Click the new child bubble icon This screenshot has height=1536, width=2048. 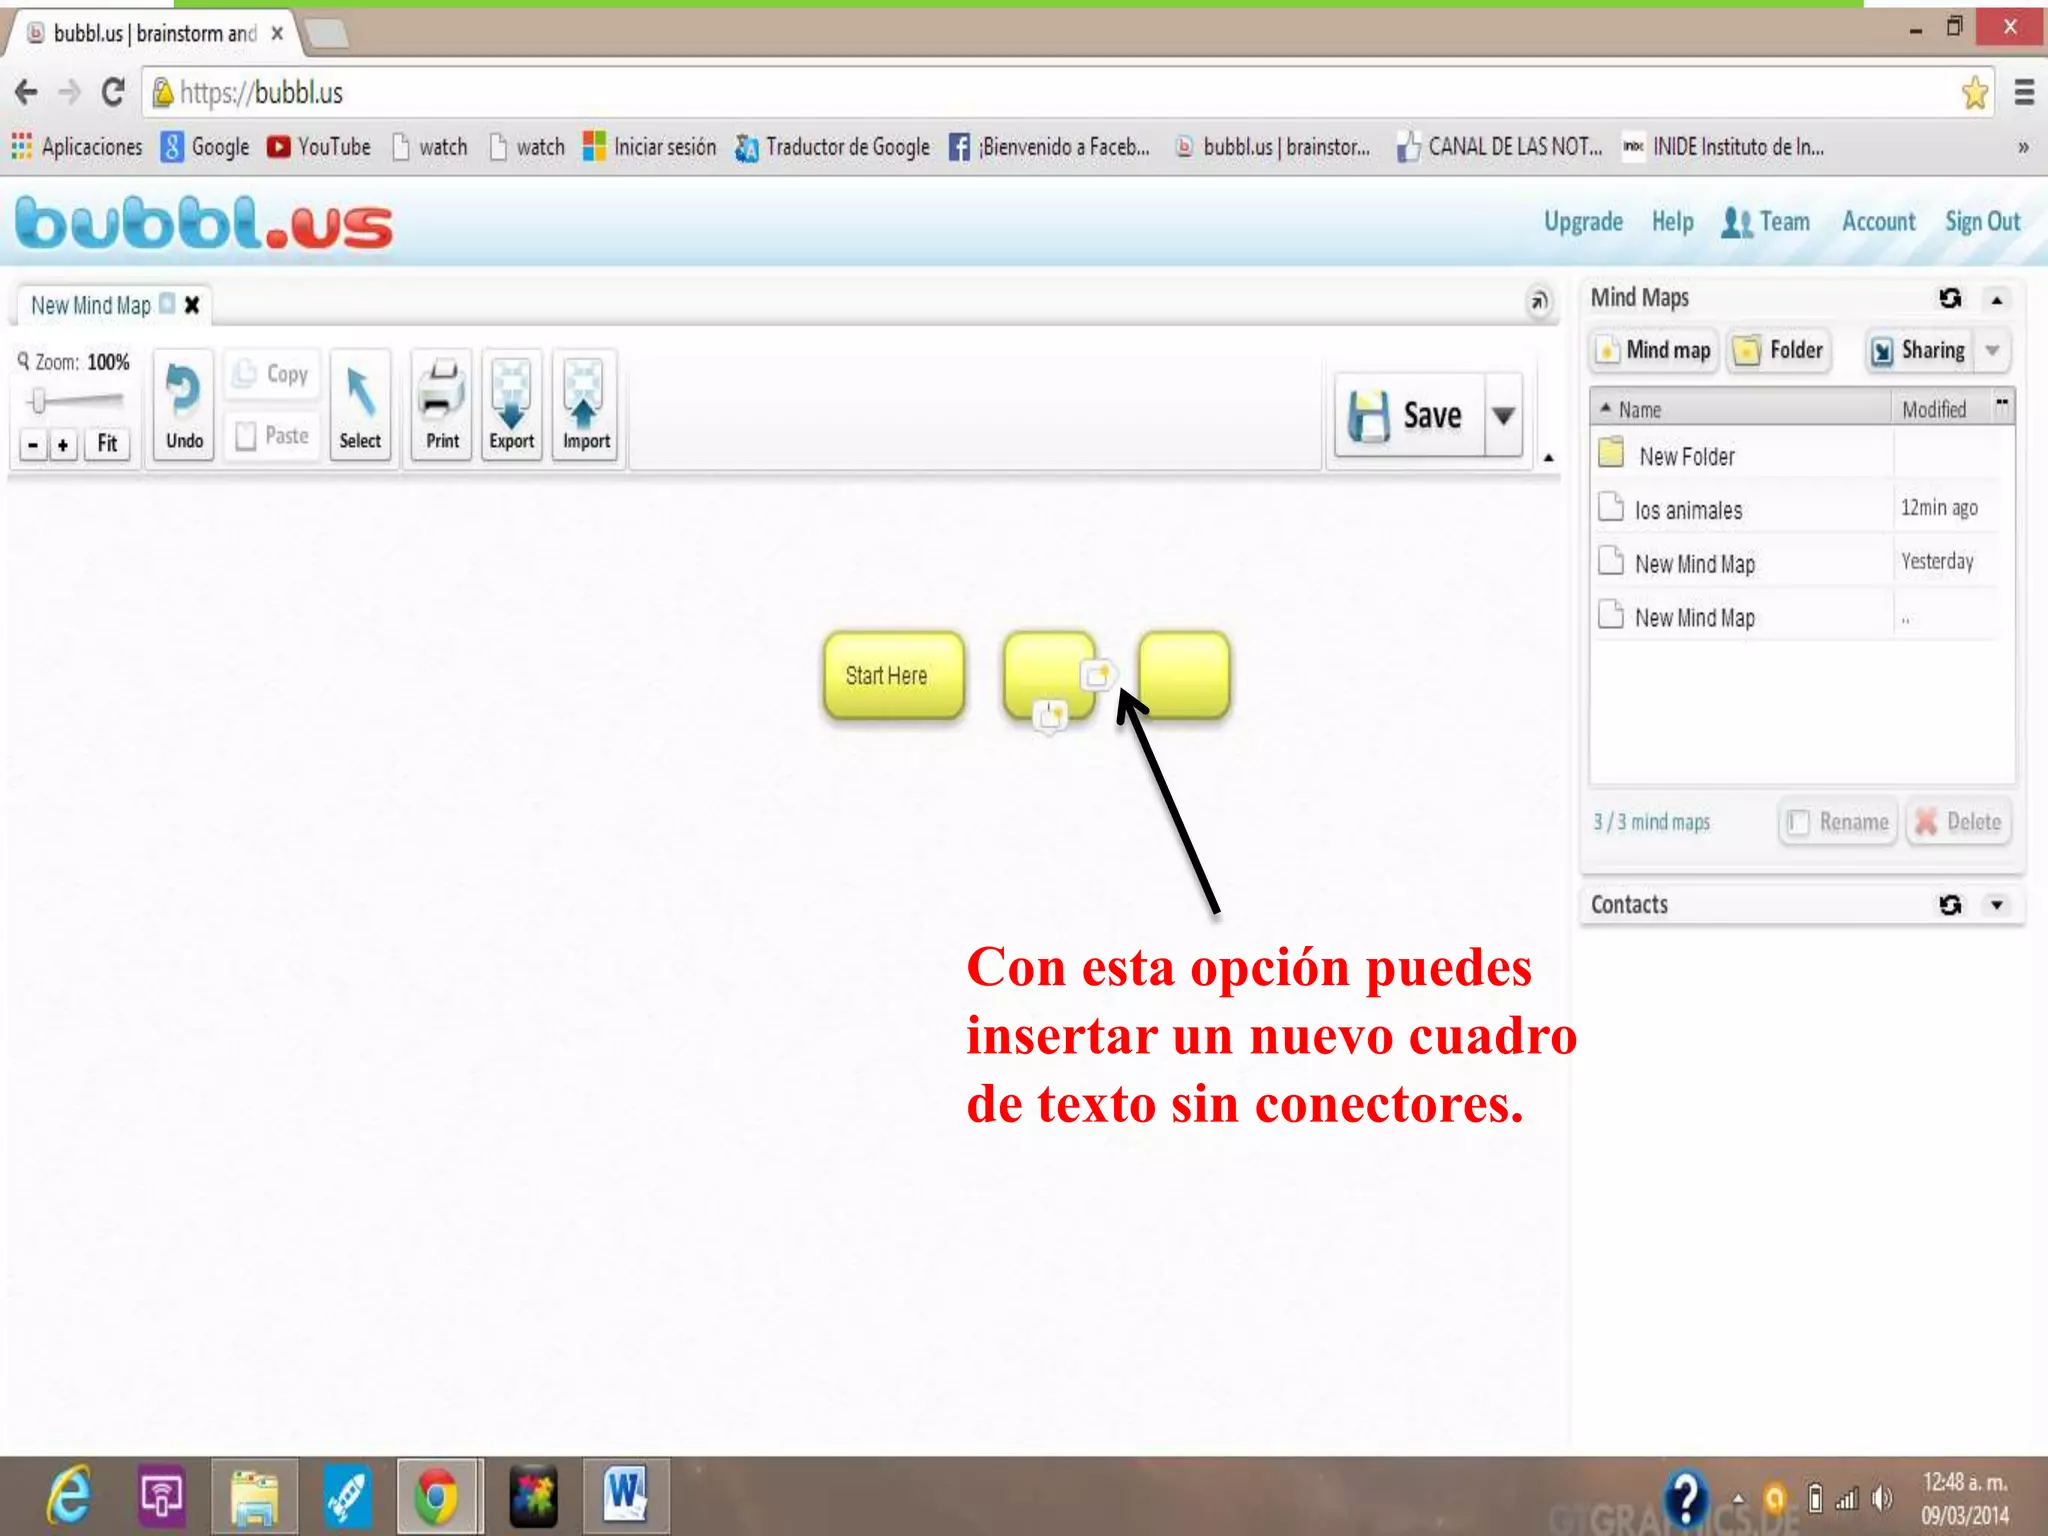1050,716
